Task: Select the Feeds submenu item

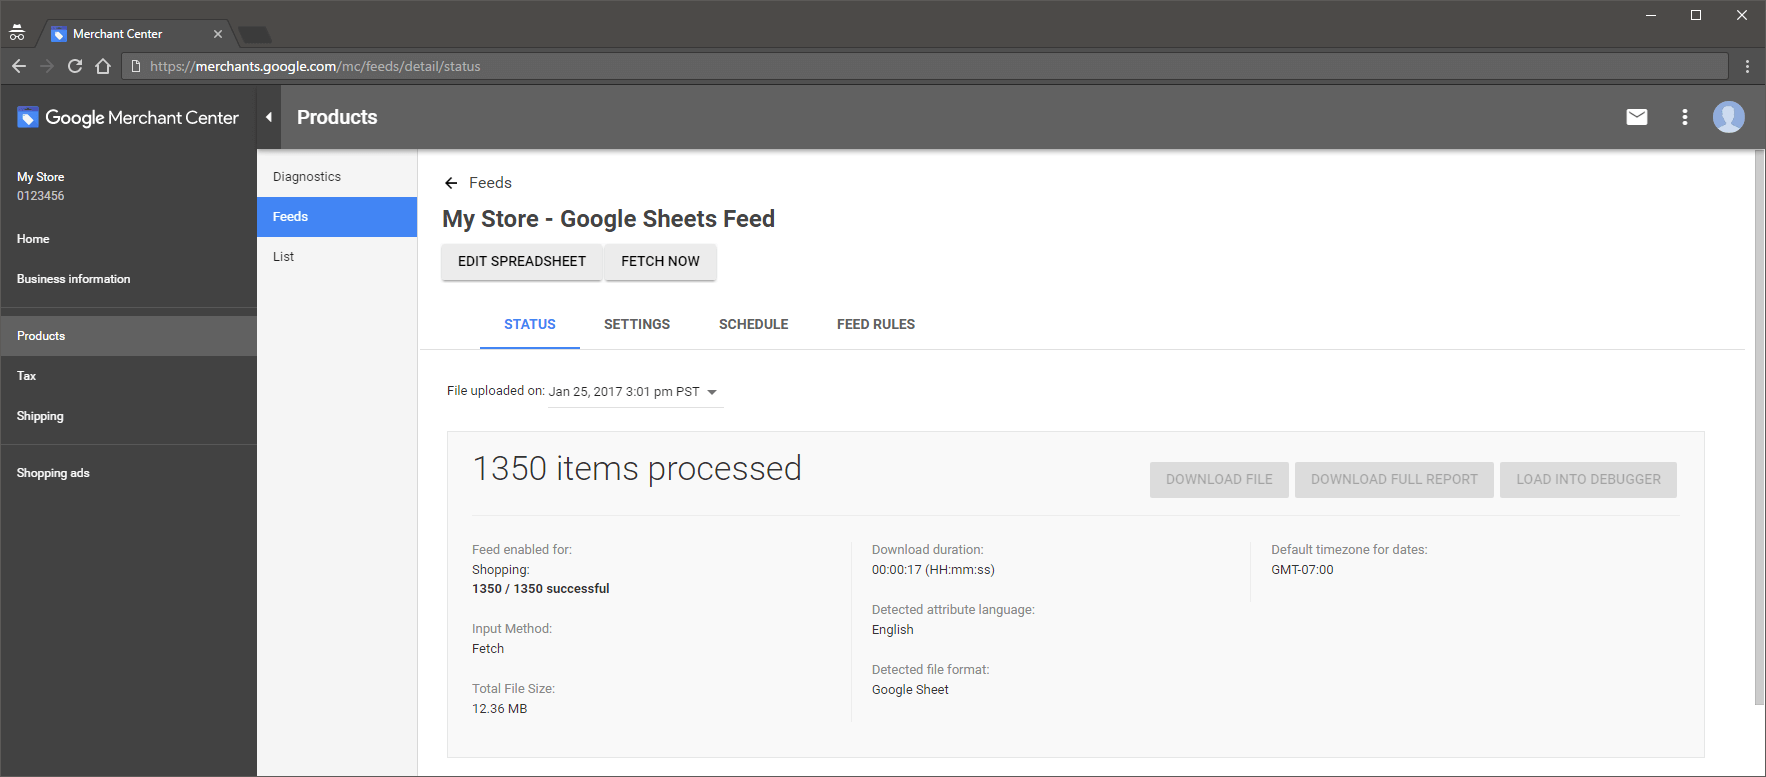Action: point(337,217)
